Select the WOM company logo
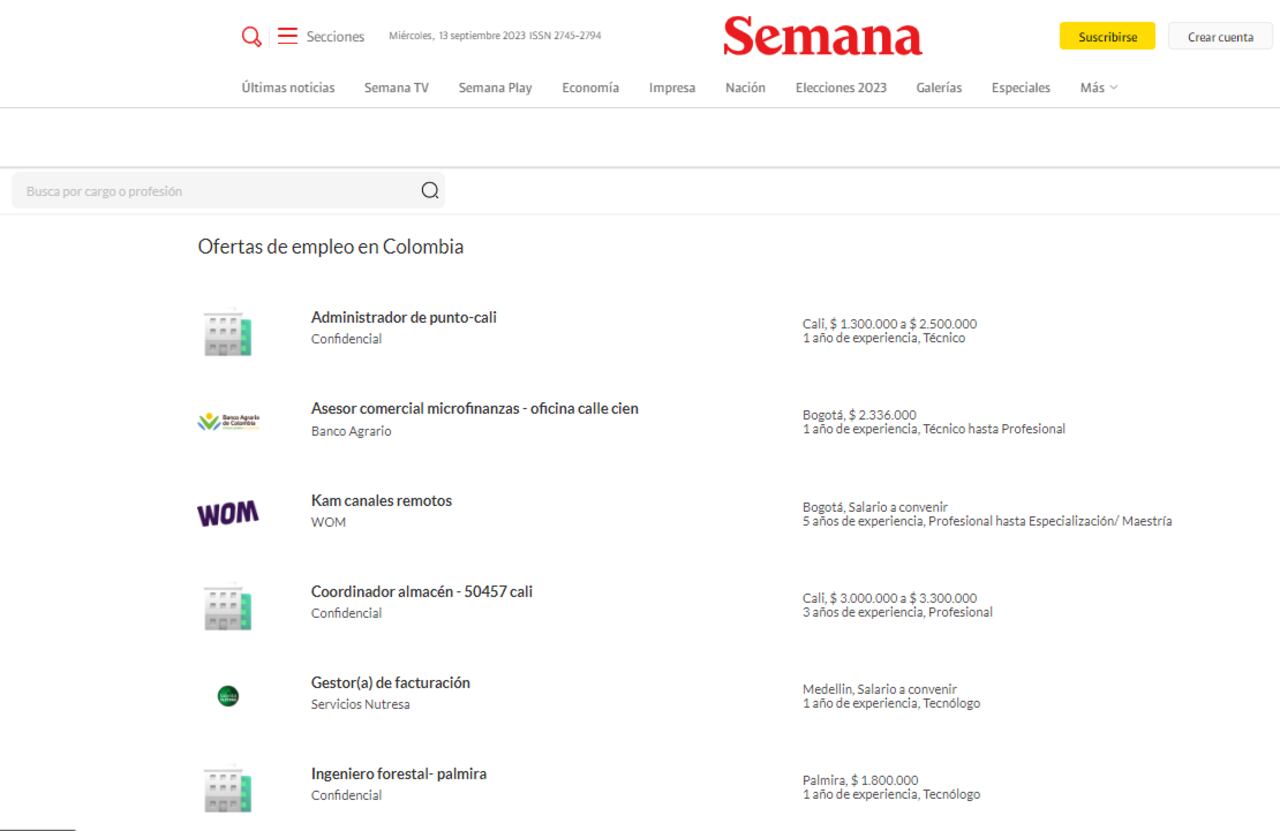The height and width of the screenshot is (831, 1280). (x=230, y=511)
